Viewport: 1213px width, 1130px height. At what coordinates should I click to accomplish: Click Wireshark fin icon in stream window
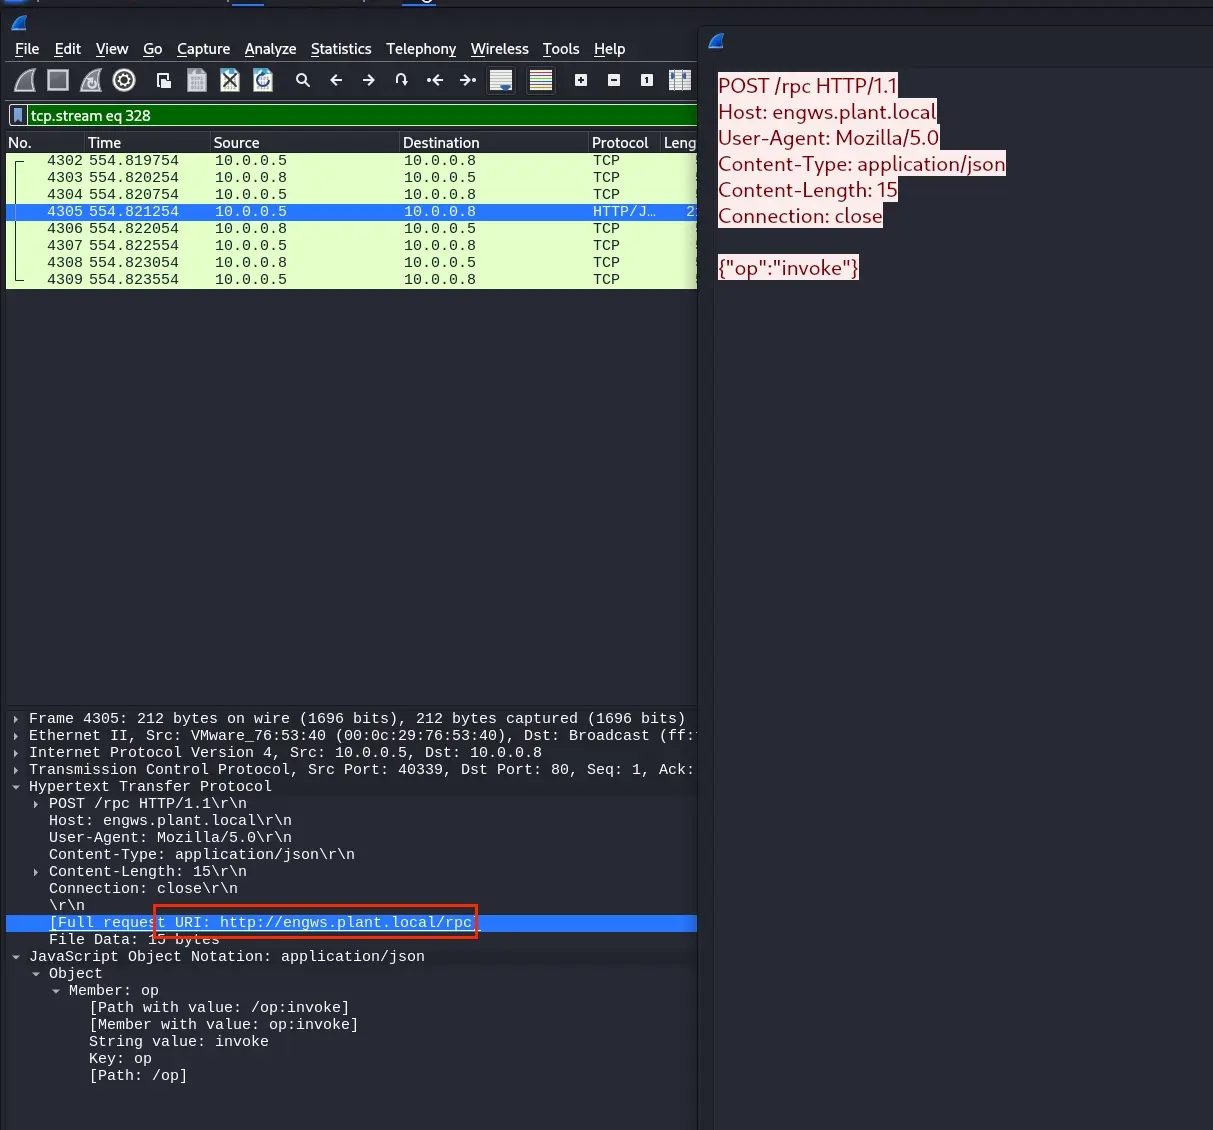coord(716,41)
